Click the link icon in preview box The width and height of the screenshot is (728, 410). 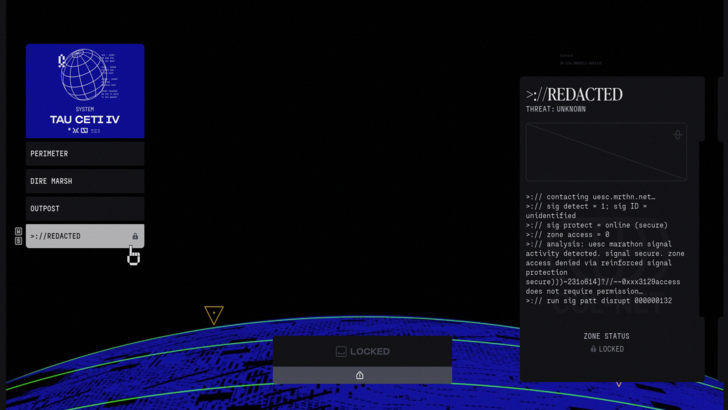tap(677, 135)
